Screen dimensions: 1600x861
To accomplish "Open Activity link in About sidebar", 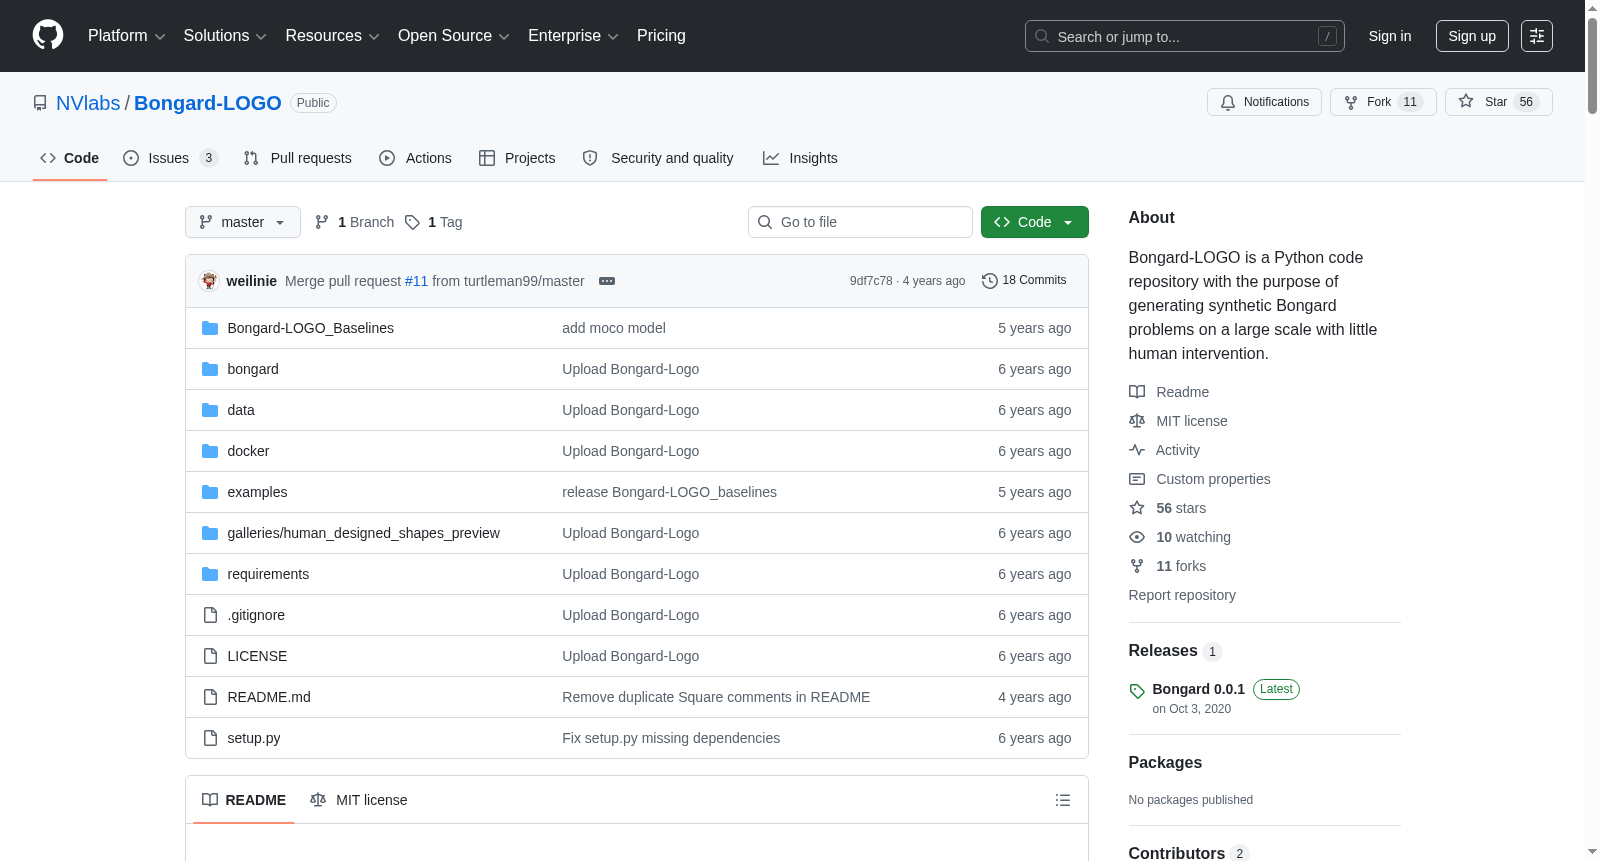I will (x=1164, y=450).
